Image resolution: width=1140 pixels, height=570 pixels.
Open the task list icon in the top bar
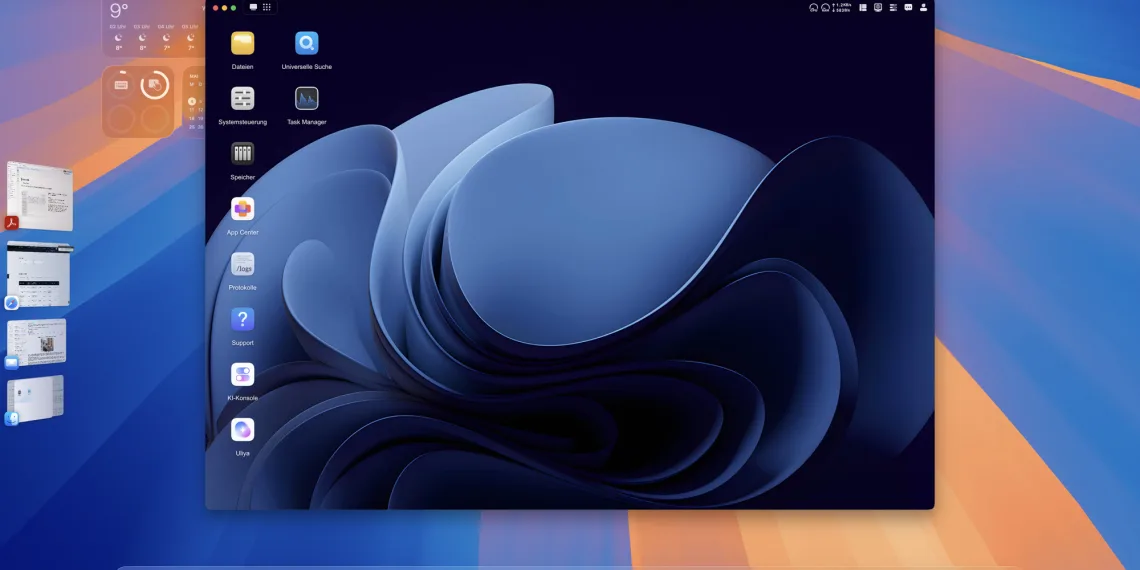pyautogui.click(x=893, y=7)
